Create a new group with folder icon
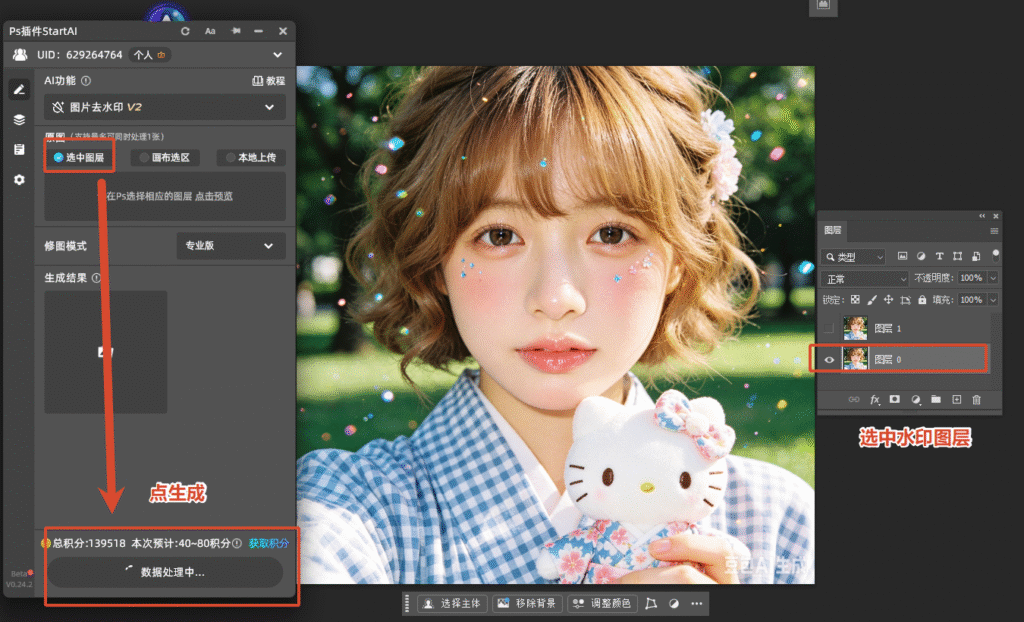The width and height of the screenshot is (1024, 622). click(x=936, y=399)
